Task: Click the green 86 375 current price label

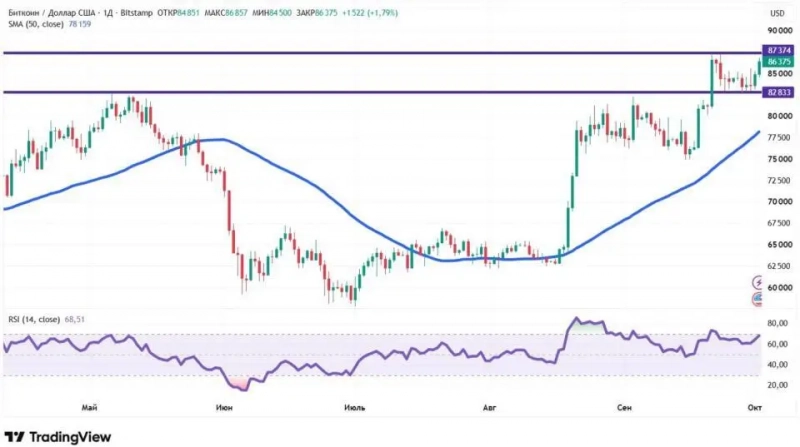Action: click(779, 62)
